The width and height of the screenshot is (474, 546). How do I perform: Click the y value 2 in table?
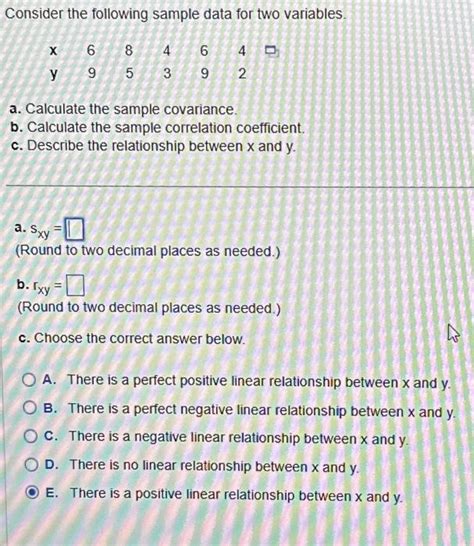pyautogui.click(x=242, y=74)
